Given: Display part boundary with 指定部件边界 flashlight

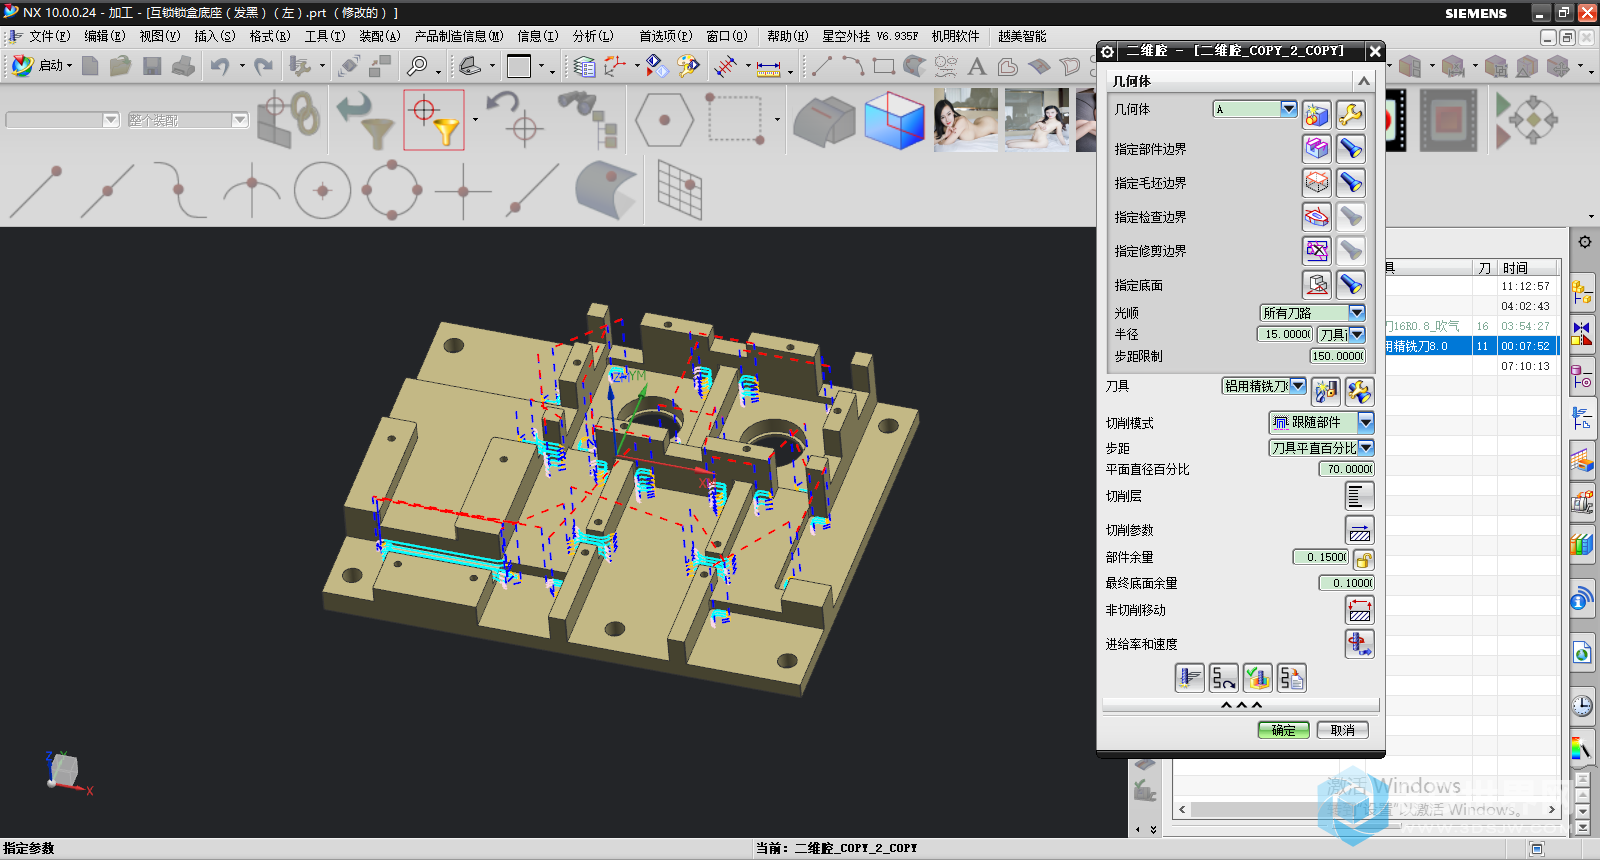Looking at the screenshot, I should tap(1351, 149).
